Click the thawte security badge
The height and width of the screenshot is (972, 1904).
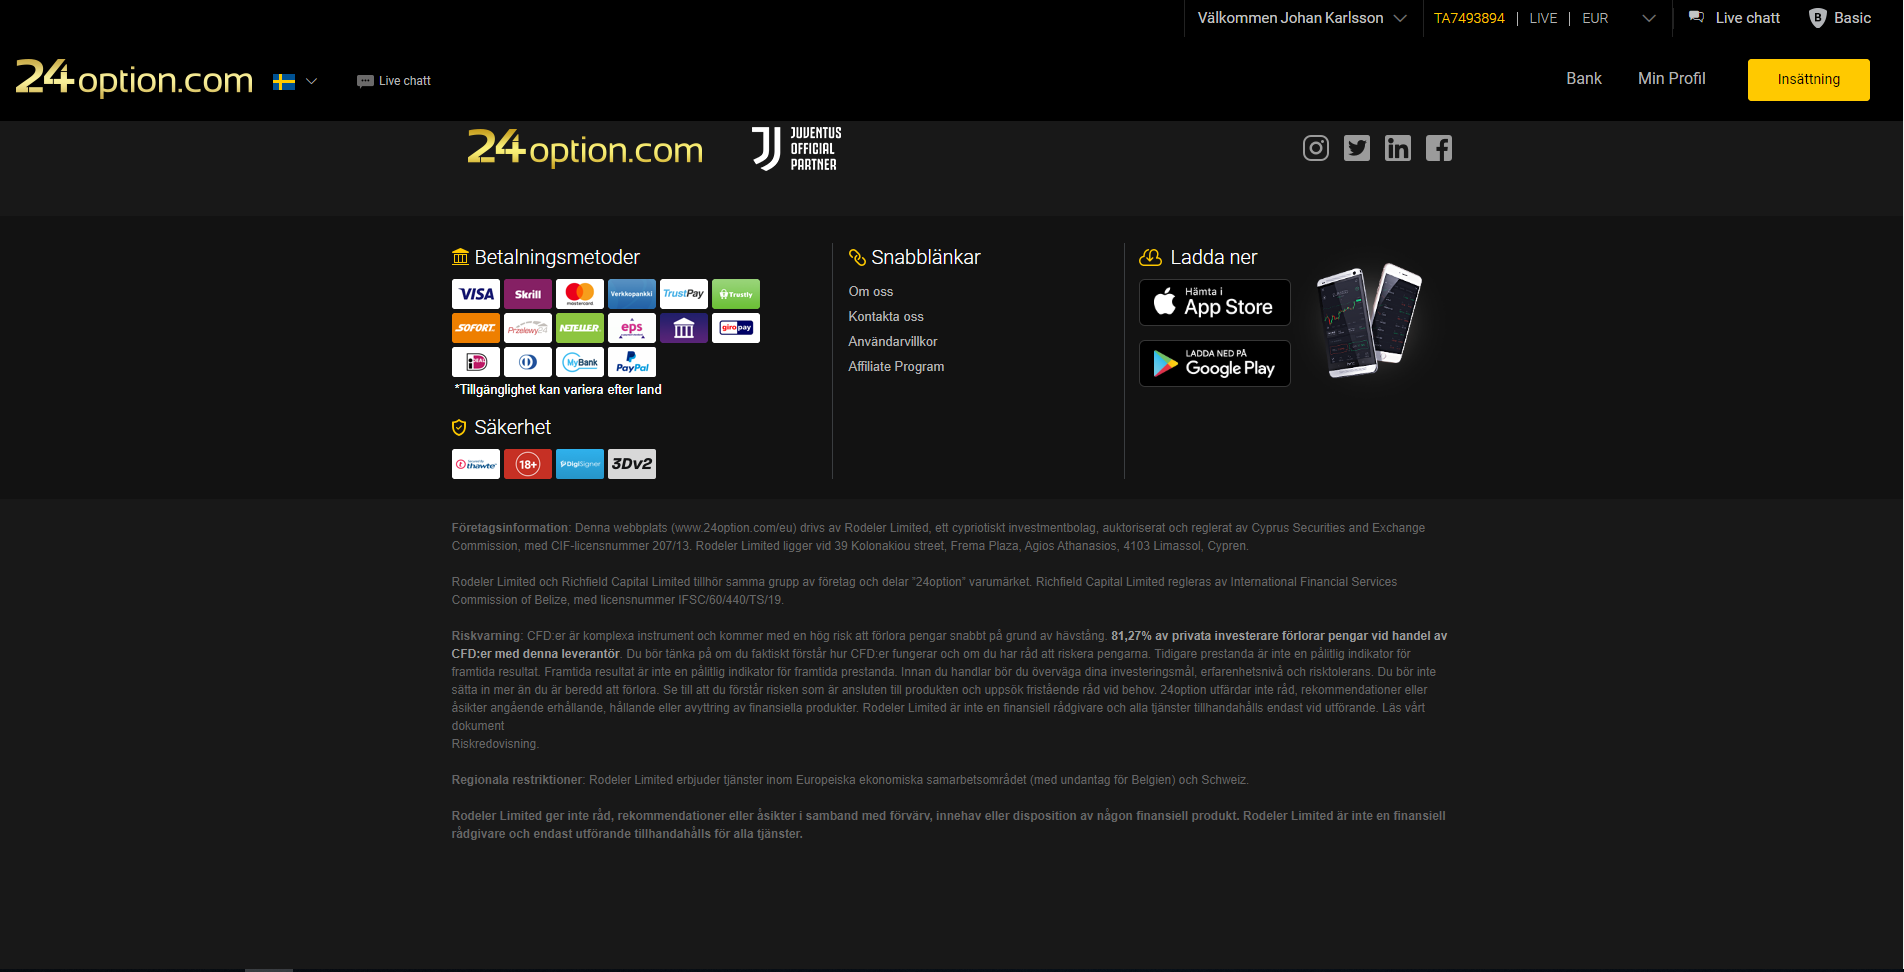coord(476,464)
